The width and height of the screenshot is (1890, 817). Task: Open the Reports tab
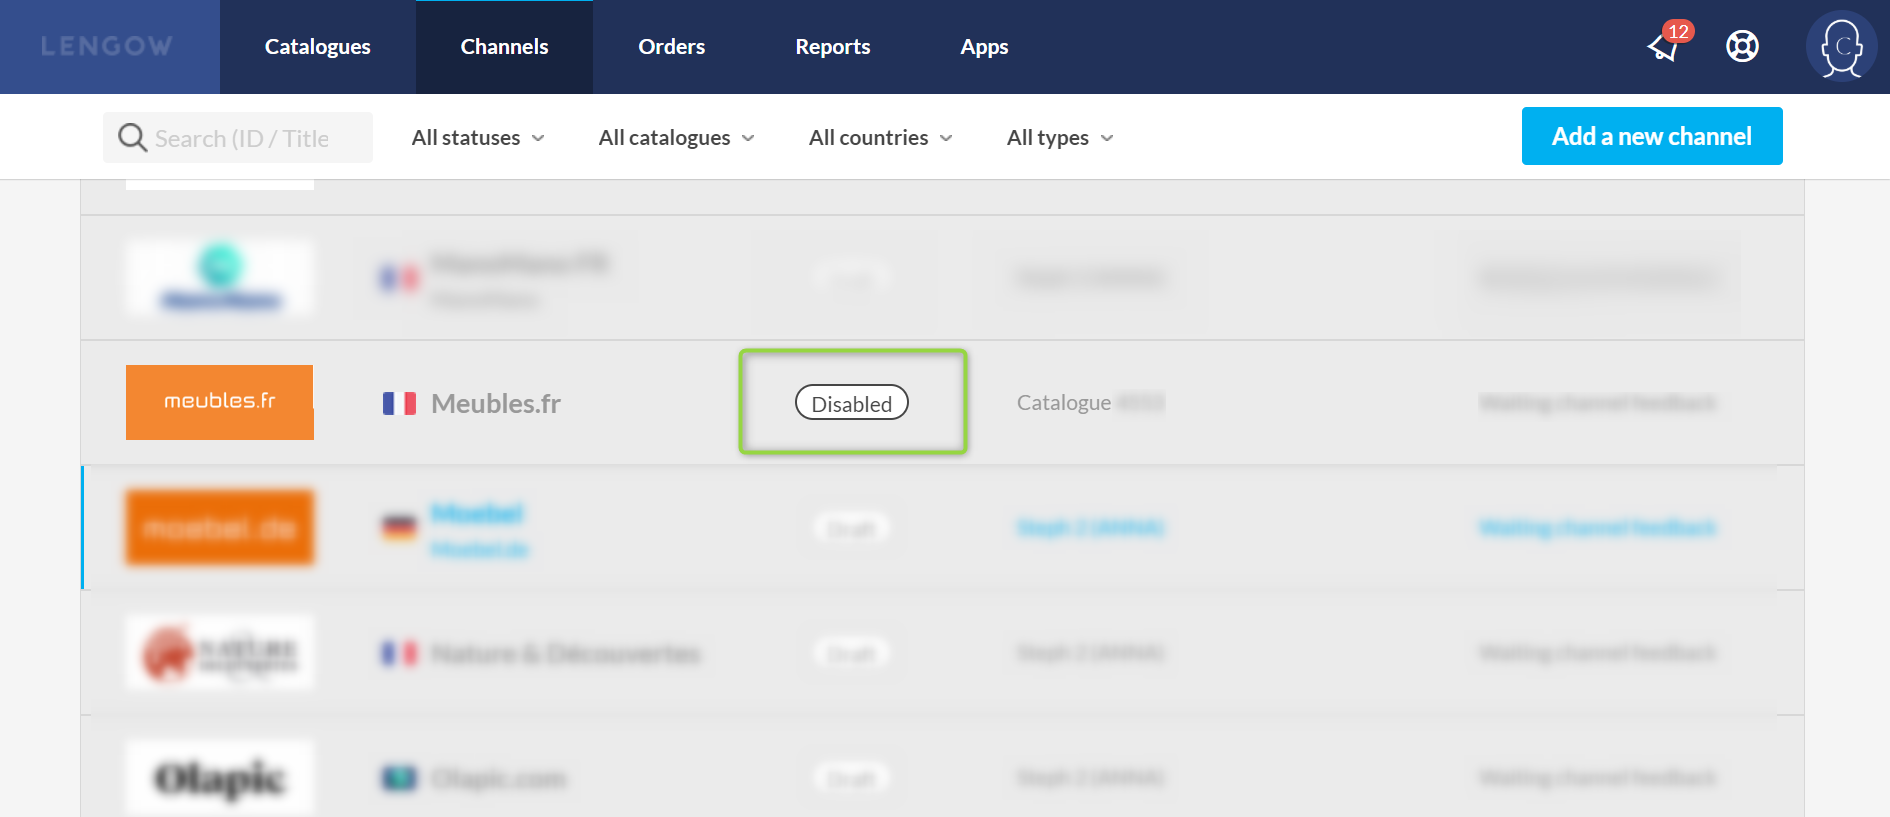pos(832,47)
